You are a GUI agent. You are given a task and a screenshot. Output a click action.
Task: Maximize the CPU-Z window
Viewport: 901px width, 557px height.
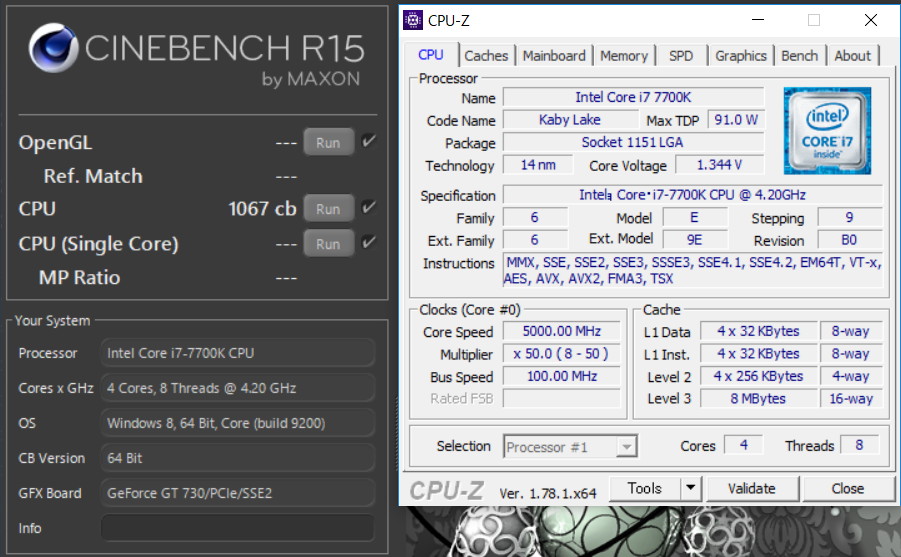point(814,20)
